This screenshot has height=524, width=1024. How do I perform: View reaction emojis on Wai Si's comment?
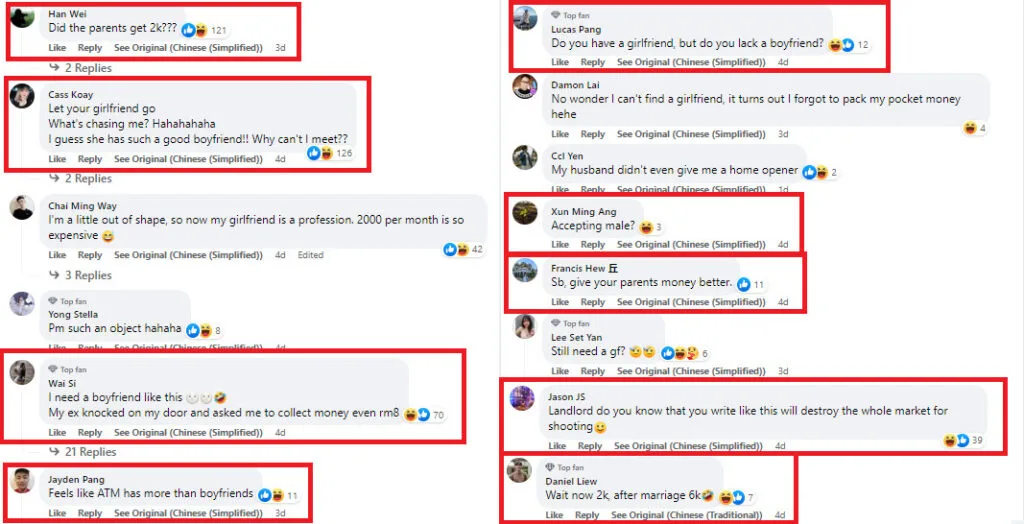click(416, 414)
